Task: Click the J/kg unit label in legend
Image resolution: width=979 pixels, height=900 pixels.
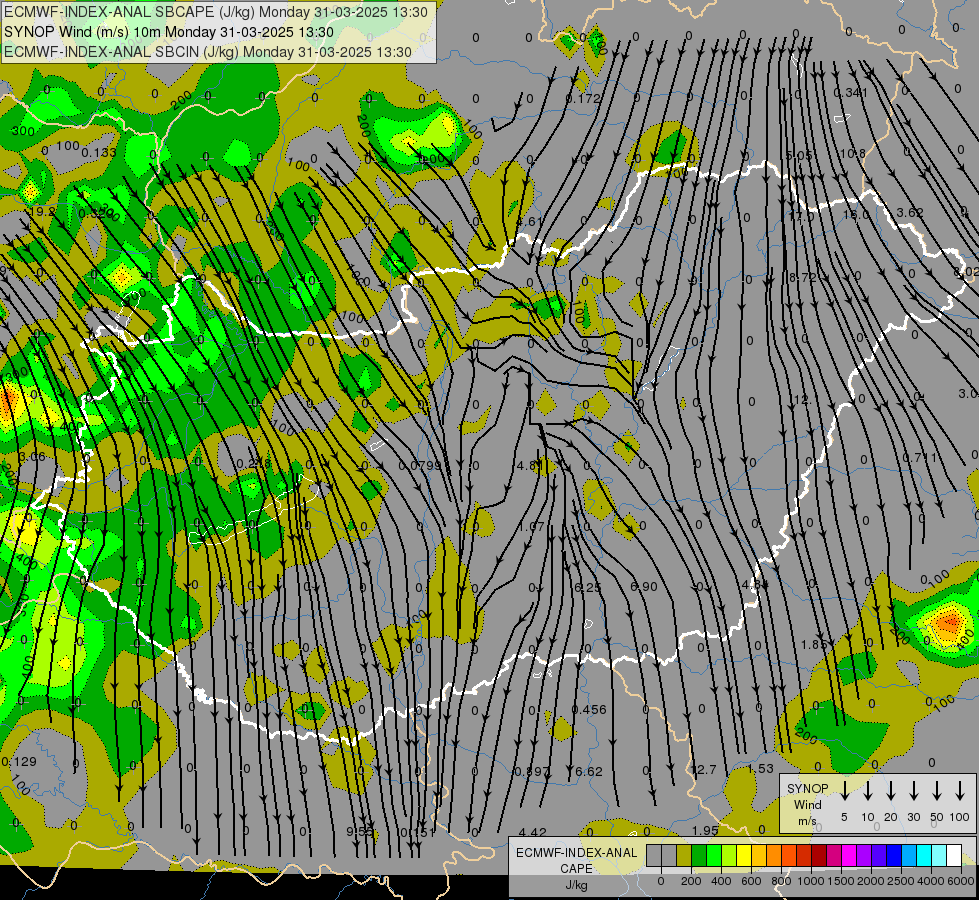Action: pos(576,885)
